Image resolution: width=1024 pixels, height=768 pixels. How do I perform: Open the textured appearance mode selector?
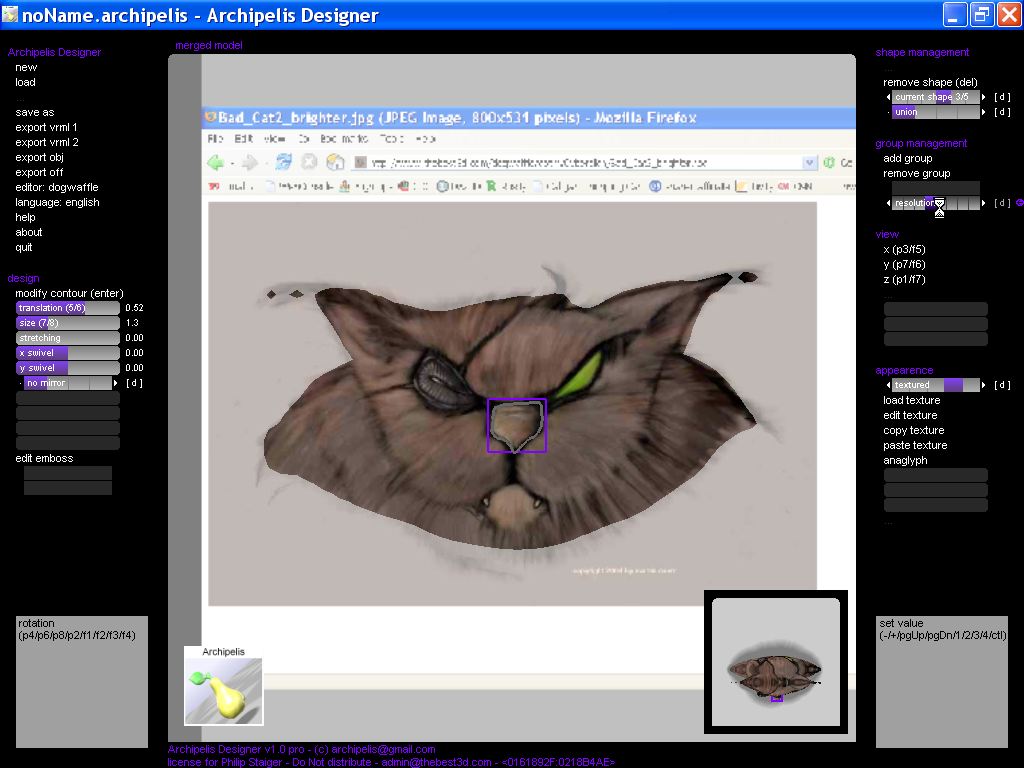[x=936, y=385]
